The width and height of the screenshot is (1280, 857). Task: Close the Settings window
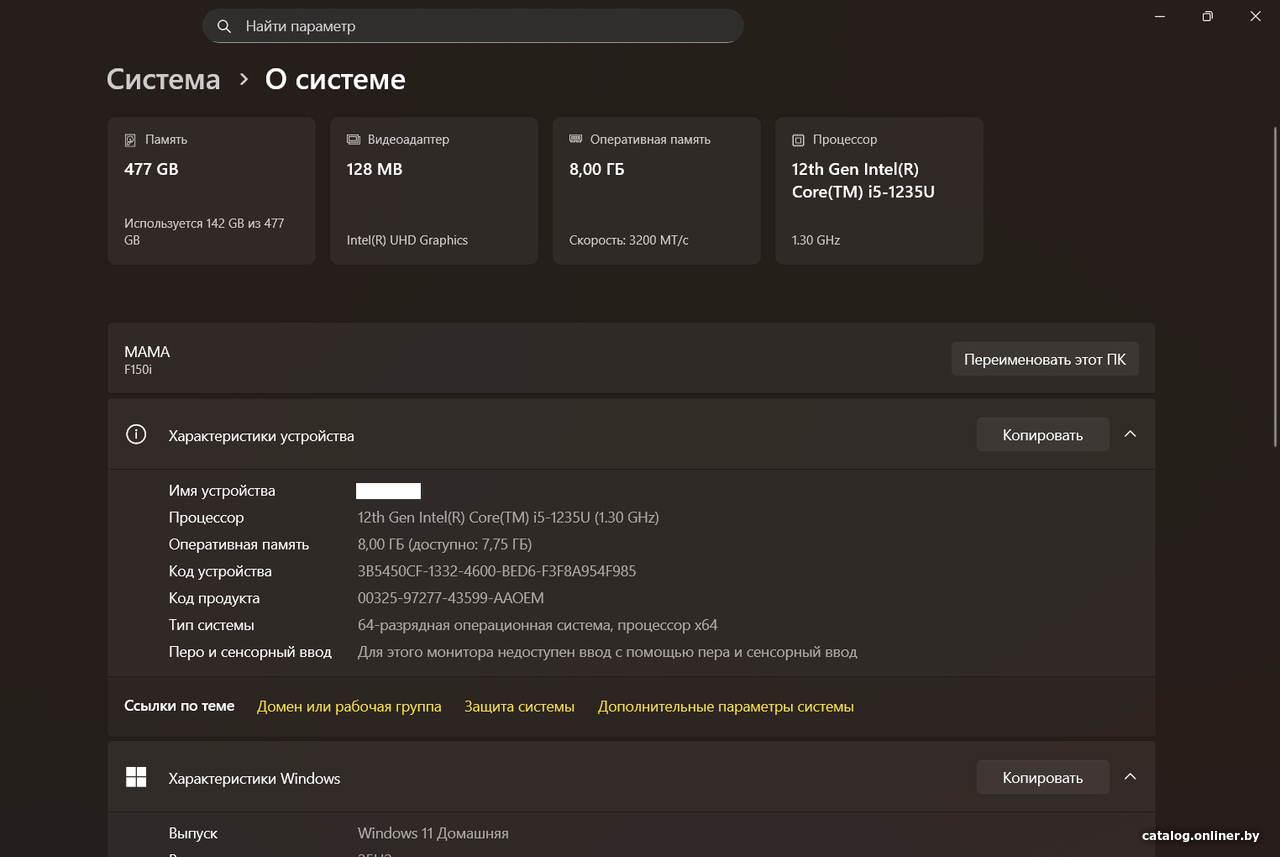(1256, 16)
